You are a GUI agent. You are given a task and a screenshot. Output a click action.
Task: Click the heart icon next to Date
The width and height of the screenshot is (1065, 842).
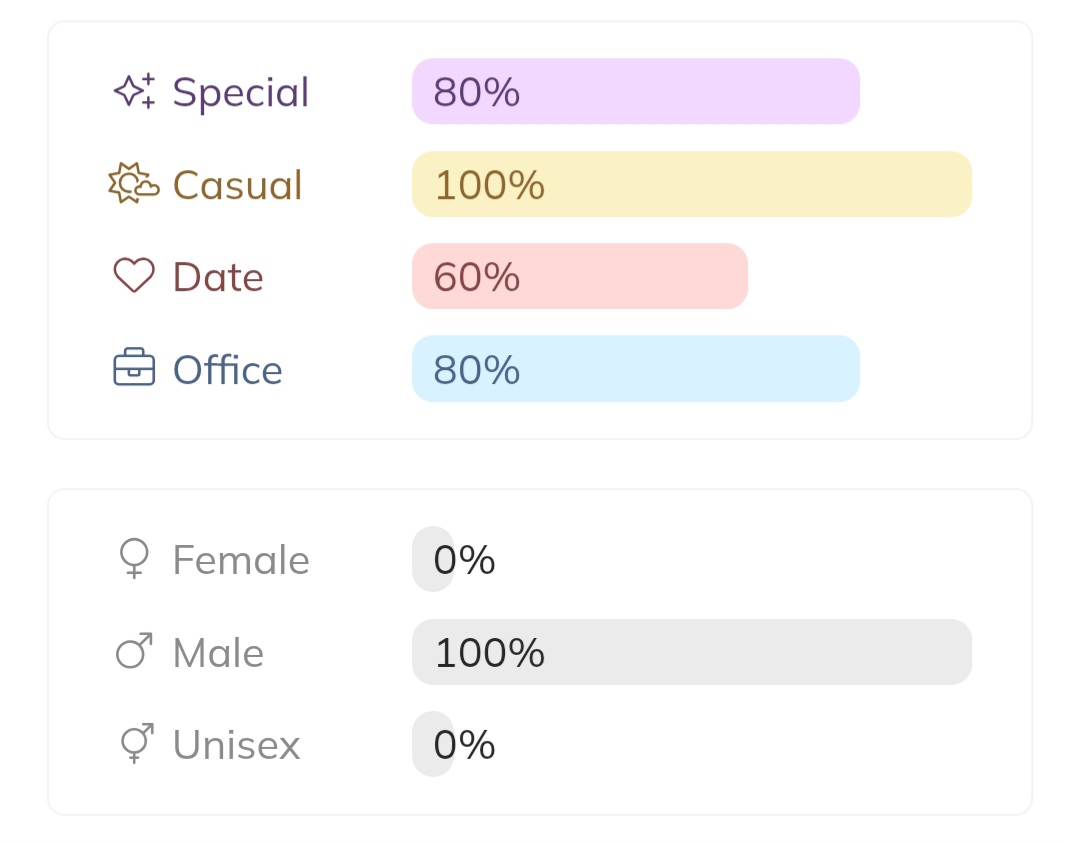tap(134, 276)
